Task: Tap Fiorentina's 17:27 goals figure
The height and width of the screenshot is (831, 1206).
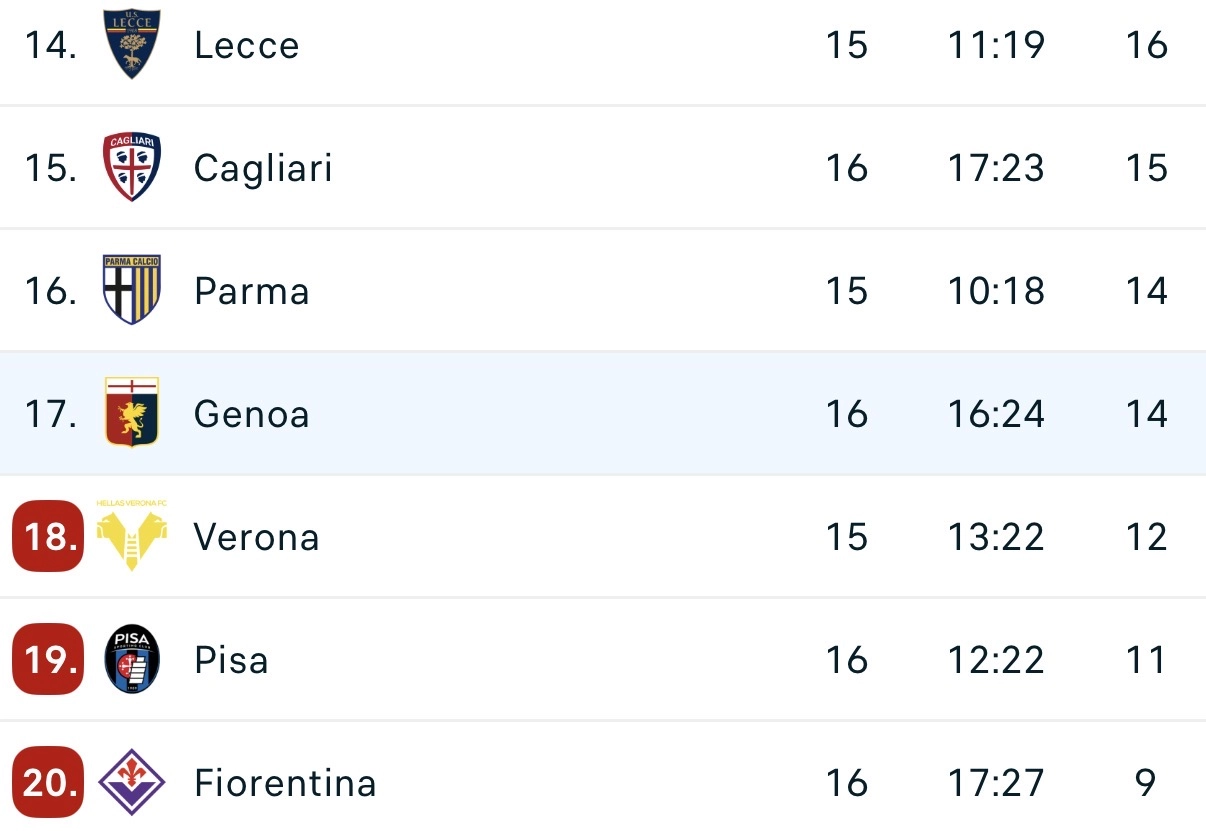Action: pos(995,783)
